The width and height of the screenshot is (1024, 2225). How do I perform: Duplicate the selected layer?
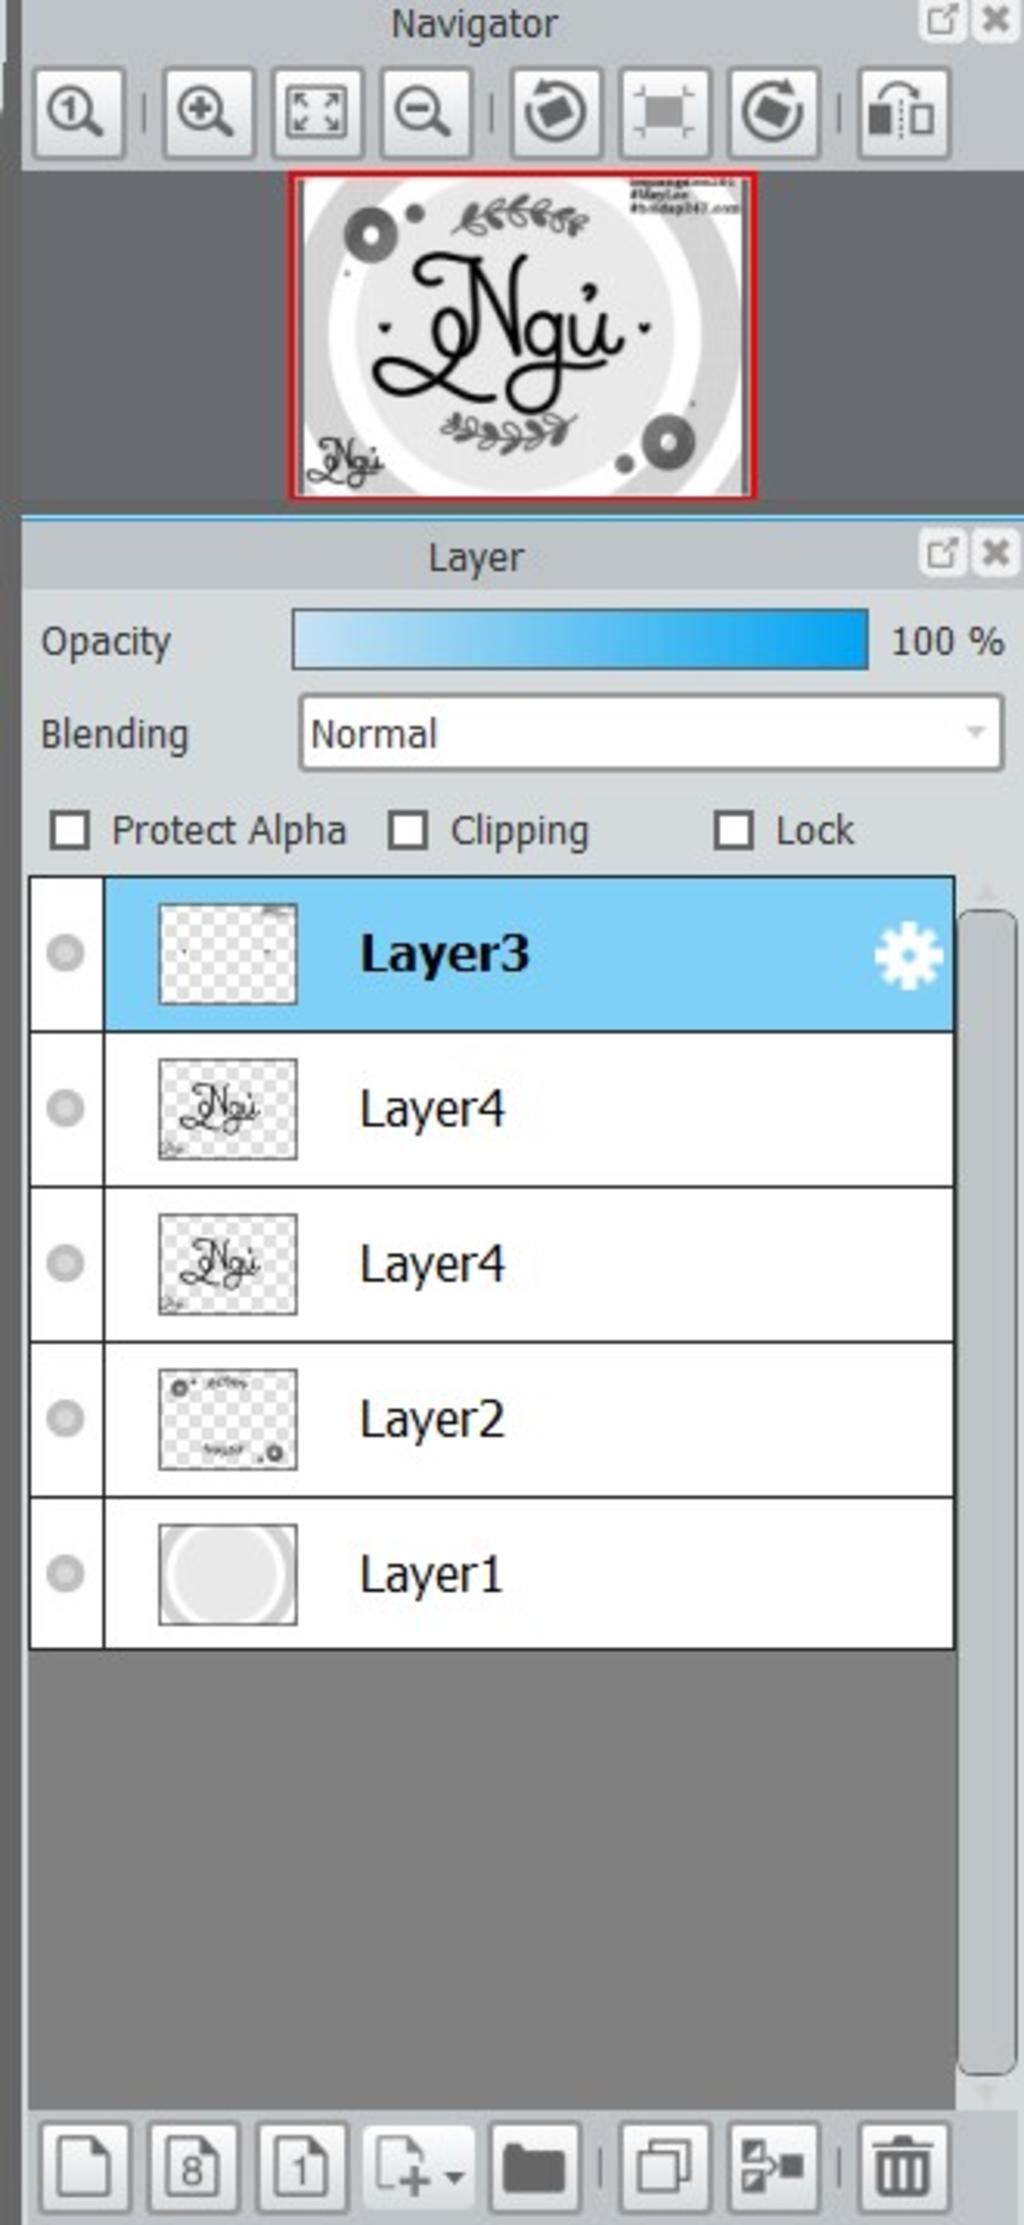coord(665,2168)
